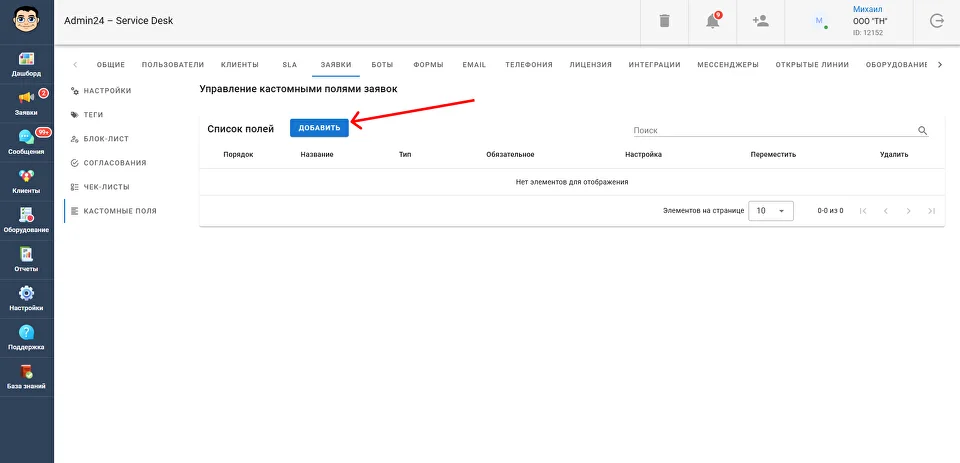Switch to the ЛИЦЕНЗИЯ tab
Viewport: 960px width, 463px height.
point(590,64)
